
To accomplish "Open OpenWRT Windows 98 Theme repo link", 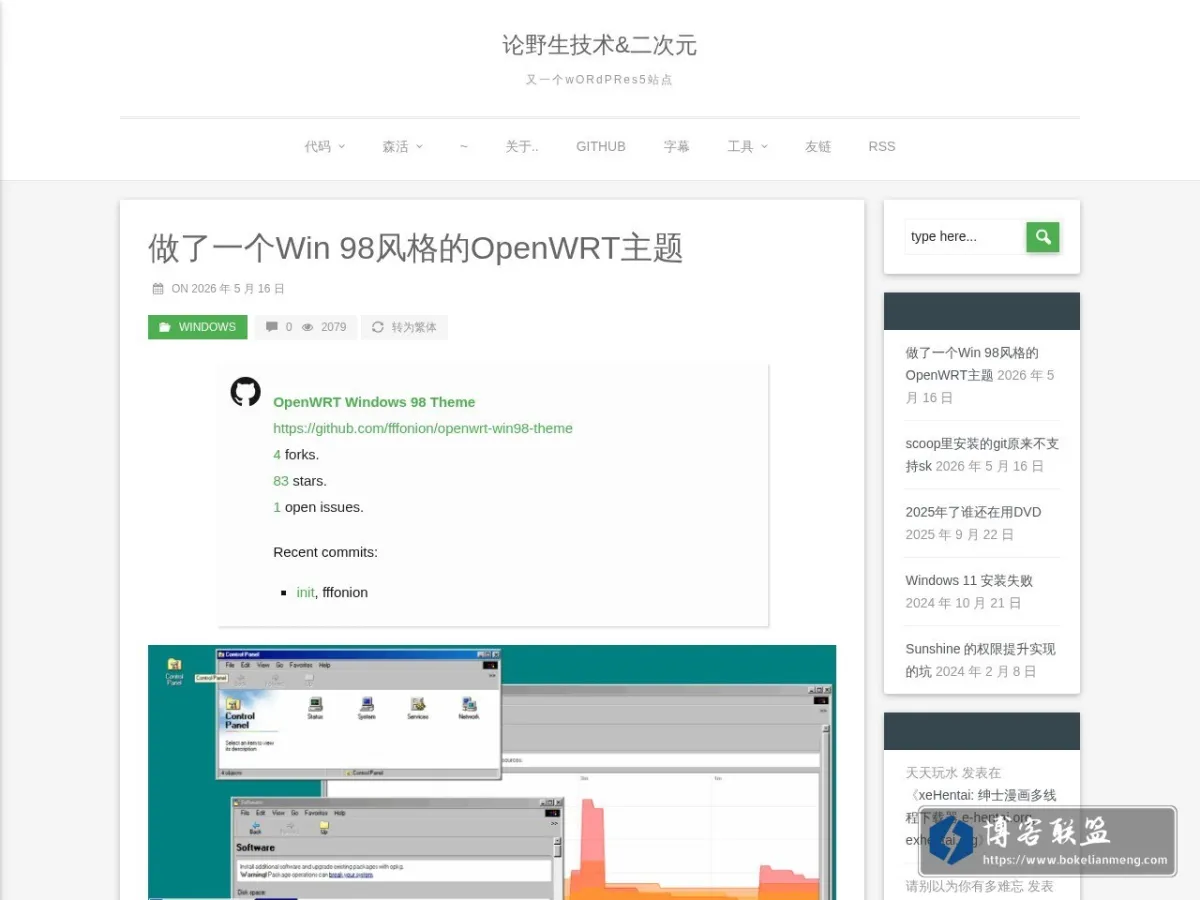I will click(x=374, y=402).
